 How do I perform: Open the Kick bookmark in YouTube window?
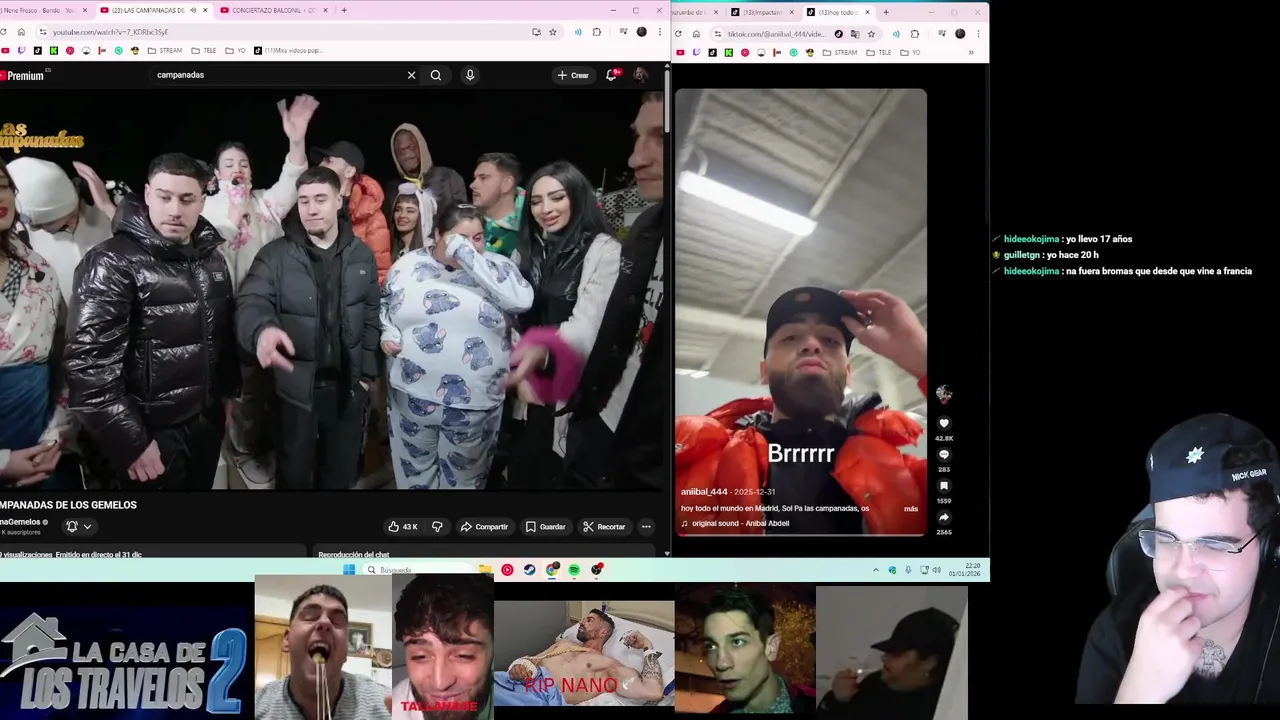[x=54, y=51]
